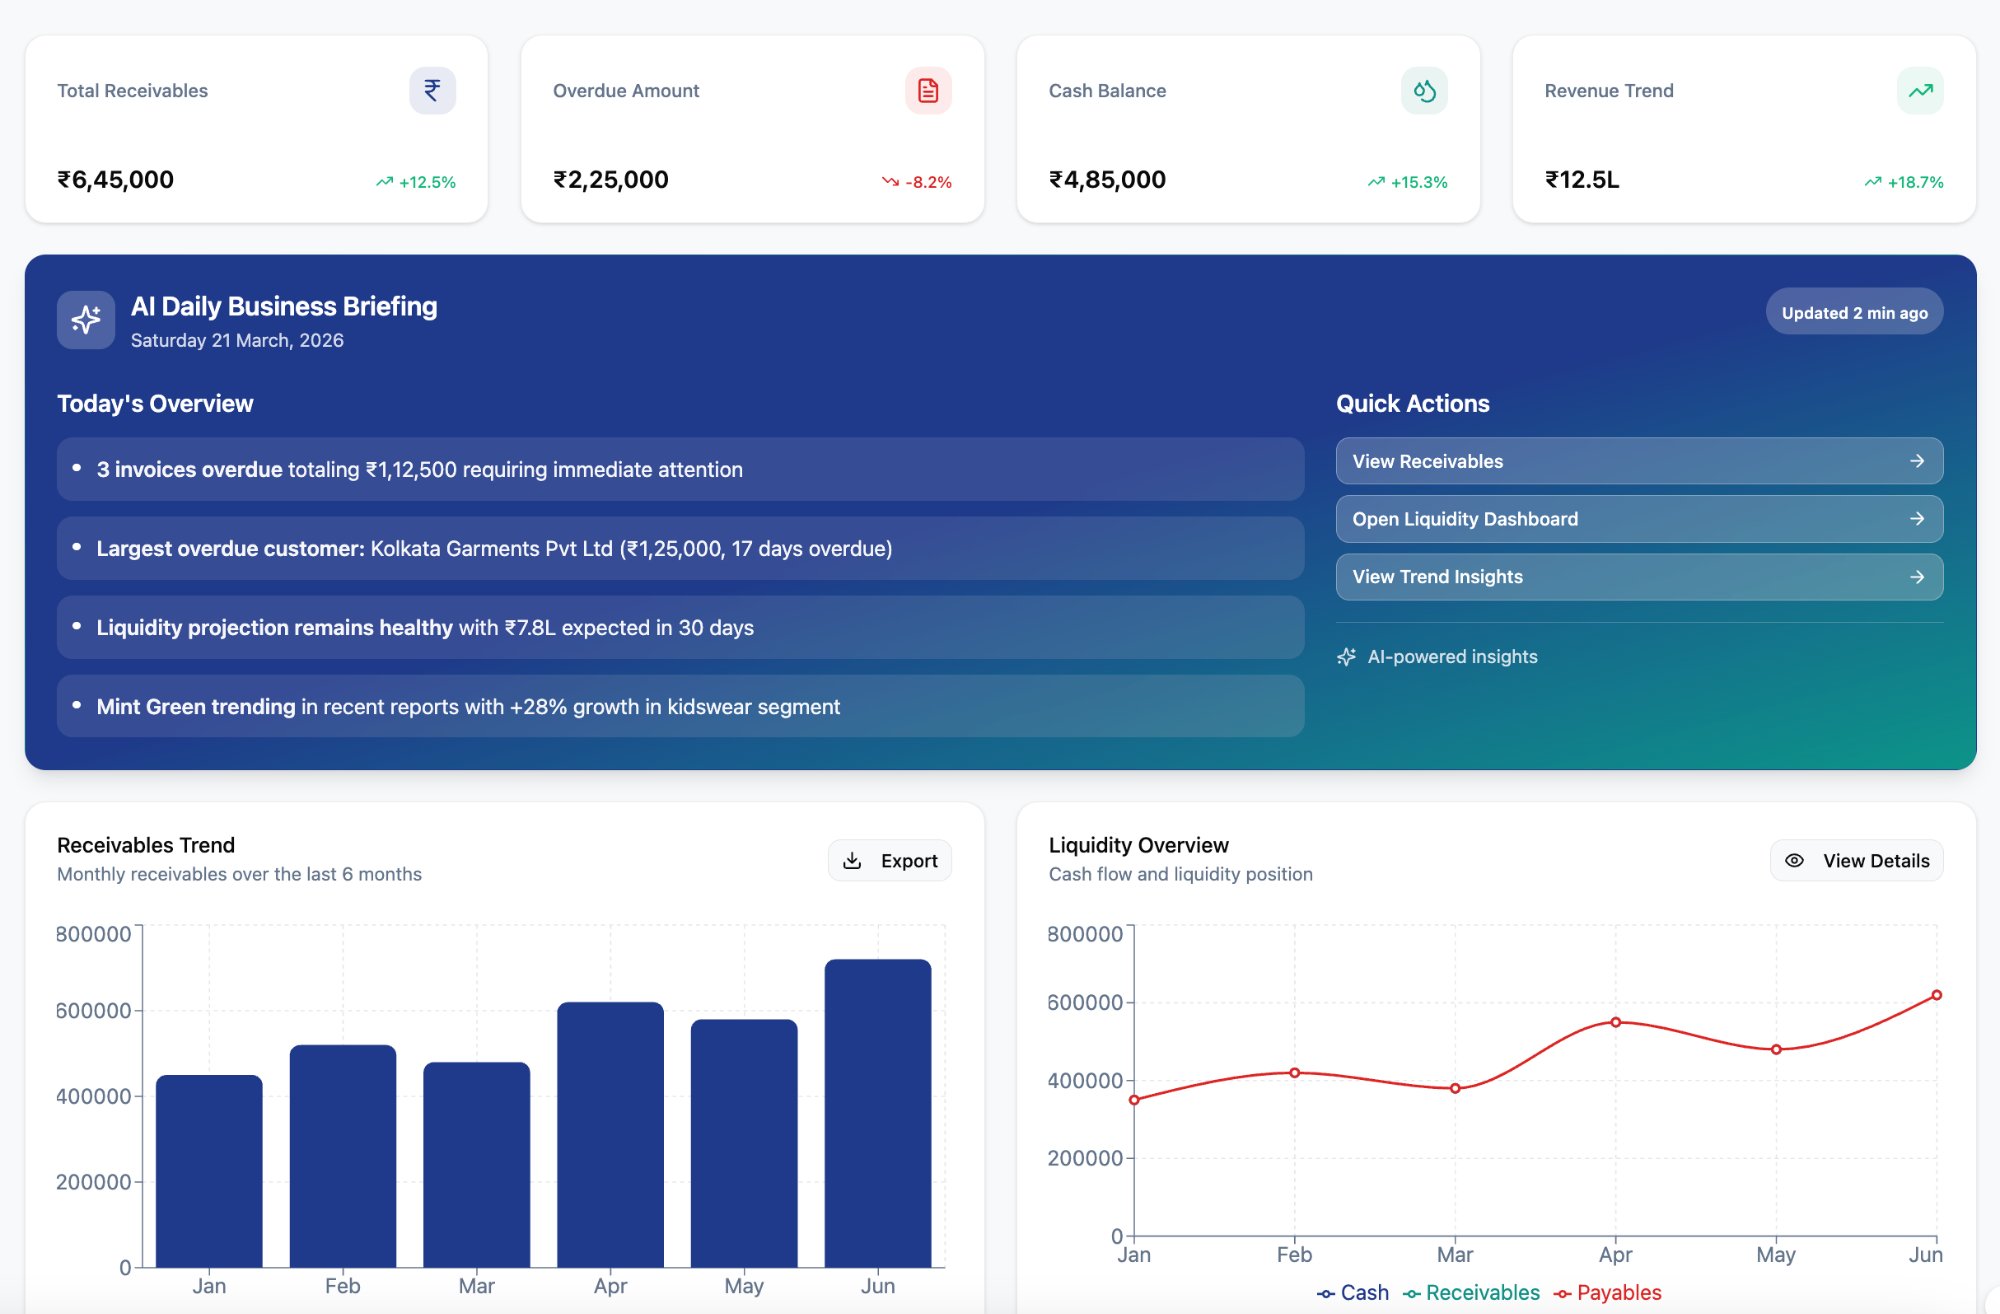
Task: Click the red invoice icon on Overdue Amount card
Action: pos(926,90)
